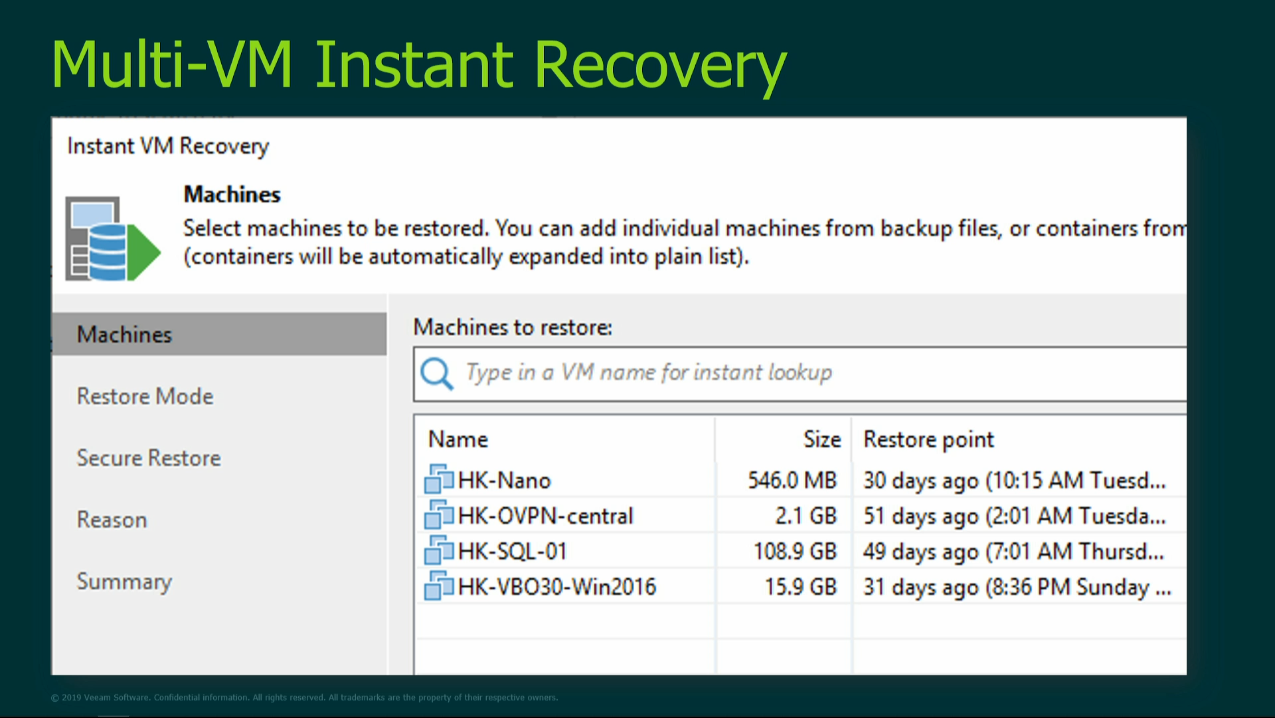
Task: Click the 51 days ago restore point
Action: [1014, 516]
